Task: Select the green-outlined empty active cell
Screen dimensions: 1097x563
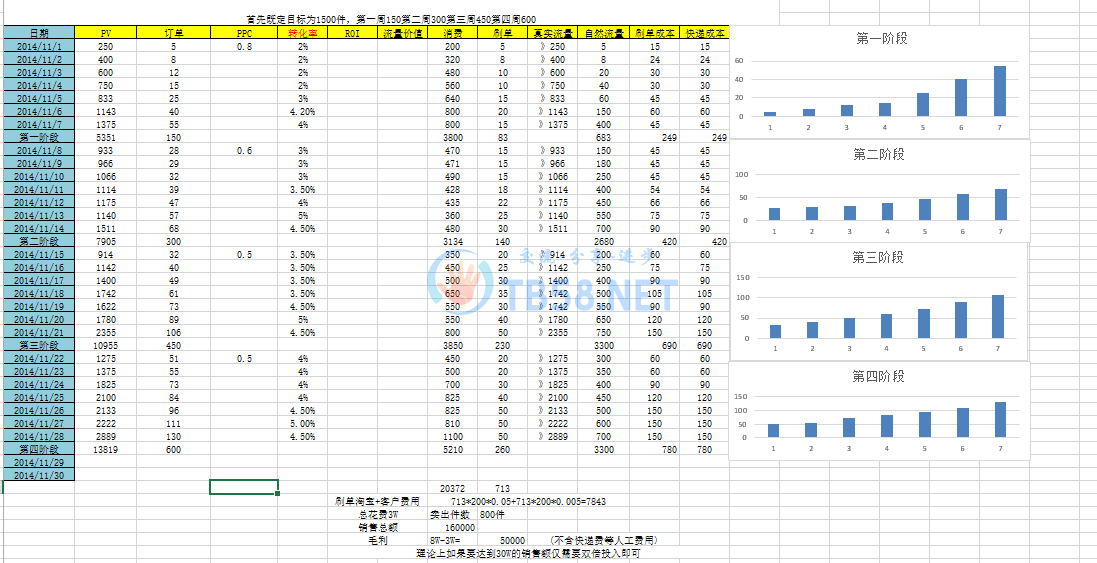Action: coord(243,487)
